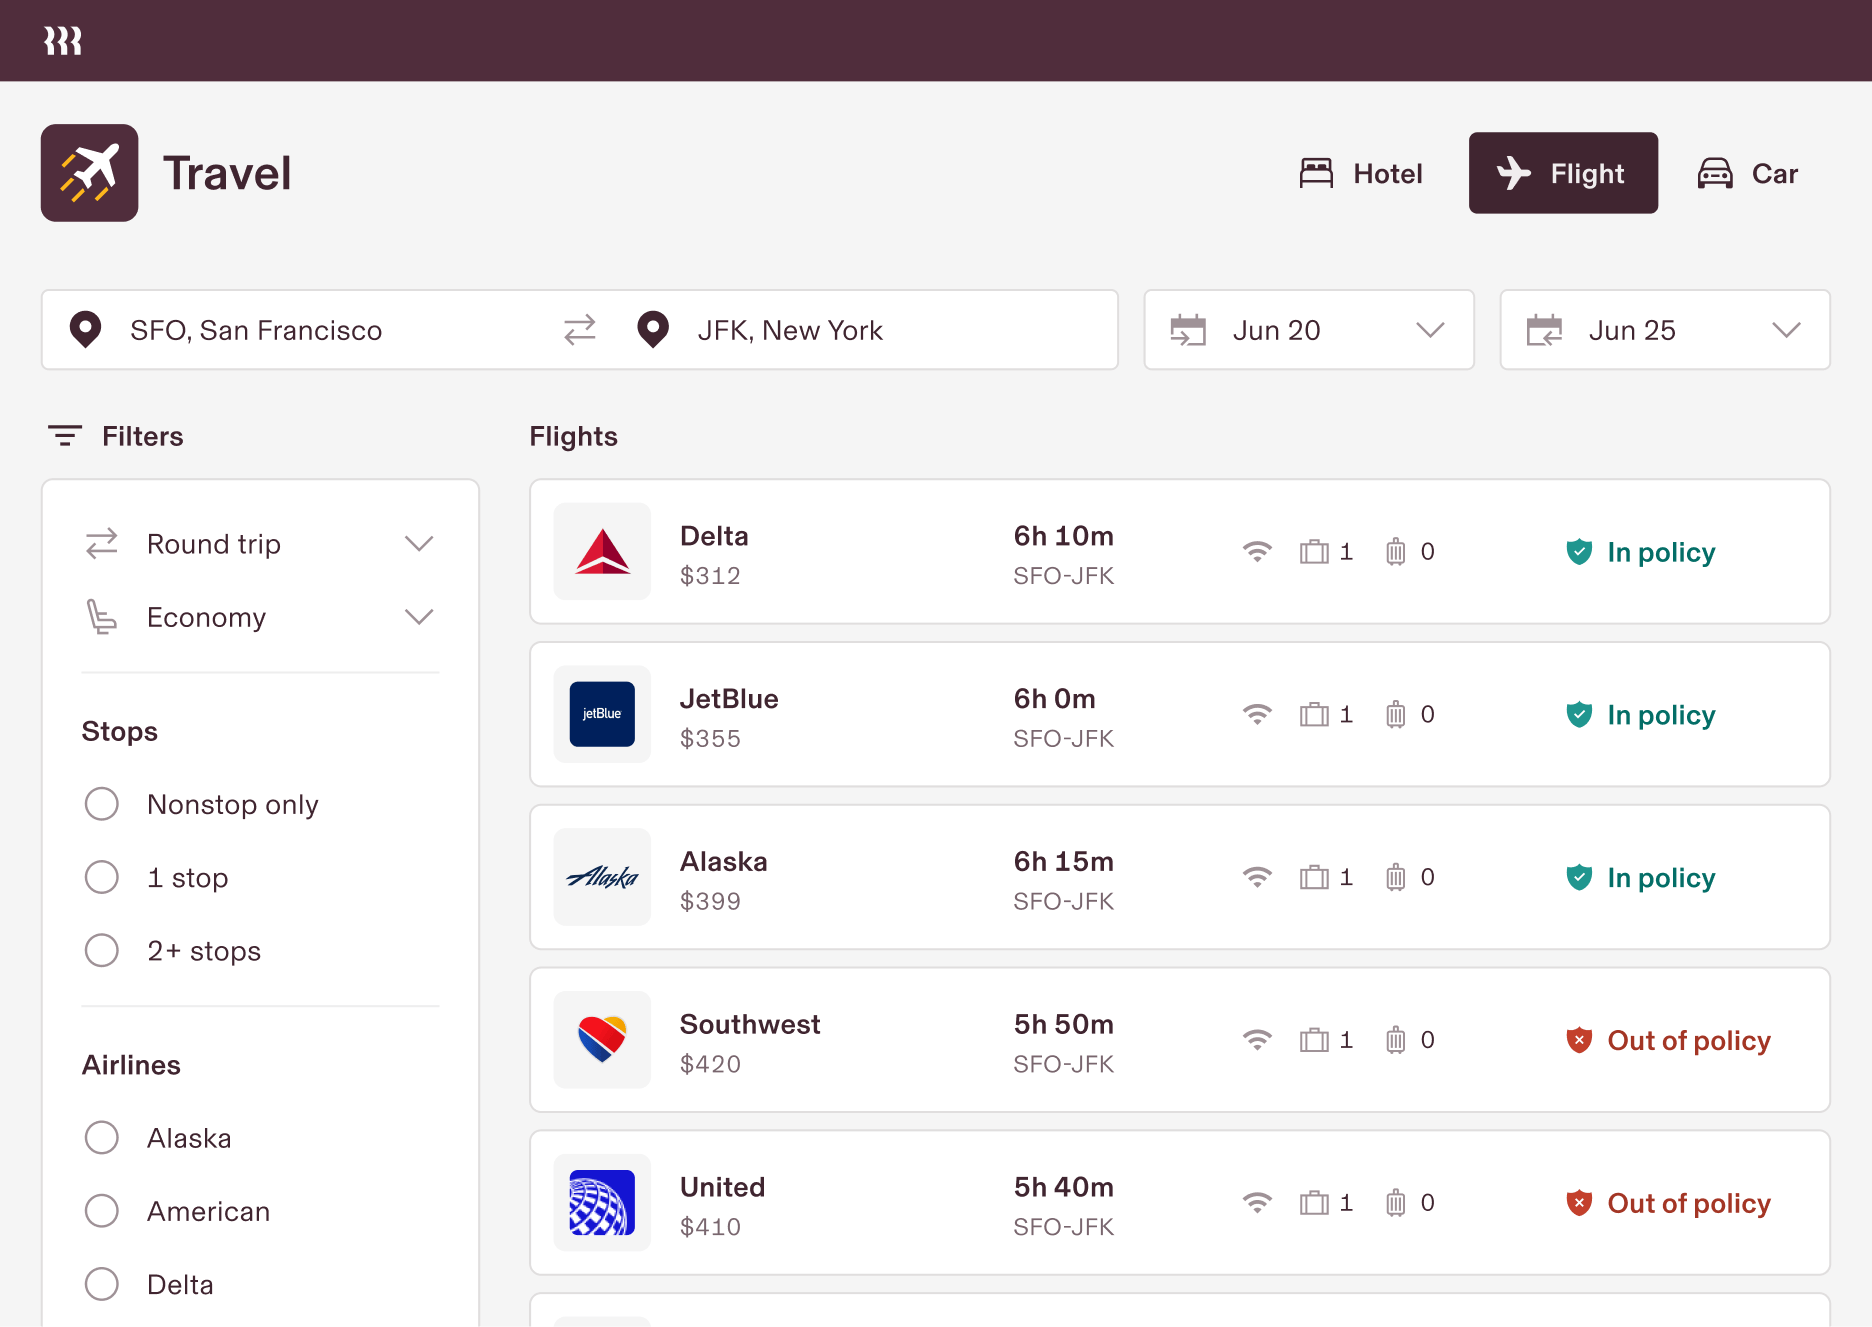Click the United airline logo
1872x1327 pixels.
coord(603,1203)
